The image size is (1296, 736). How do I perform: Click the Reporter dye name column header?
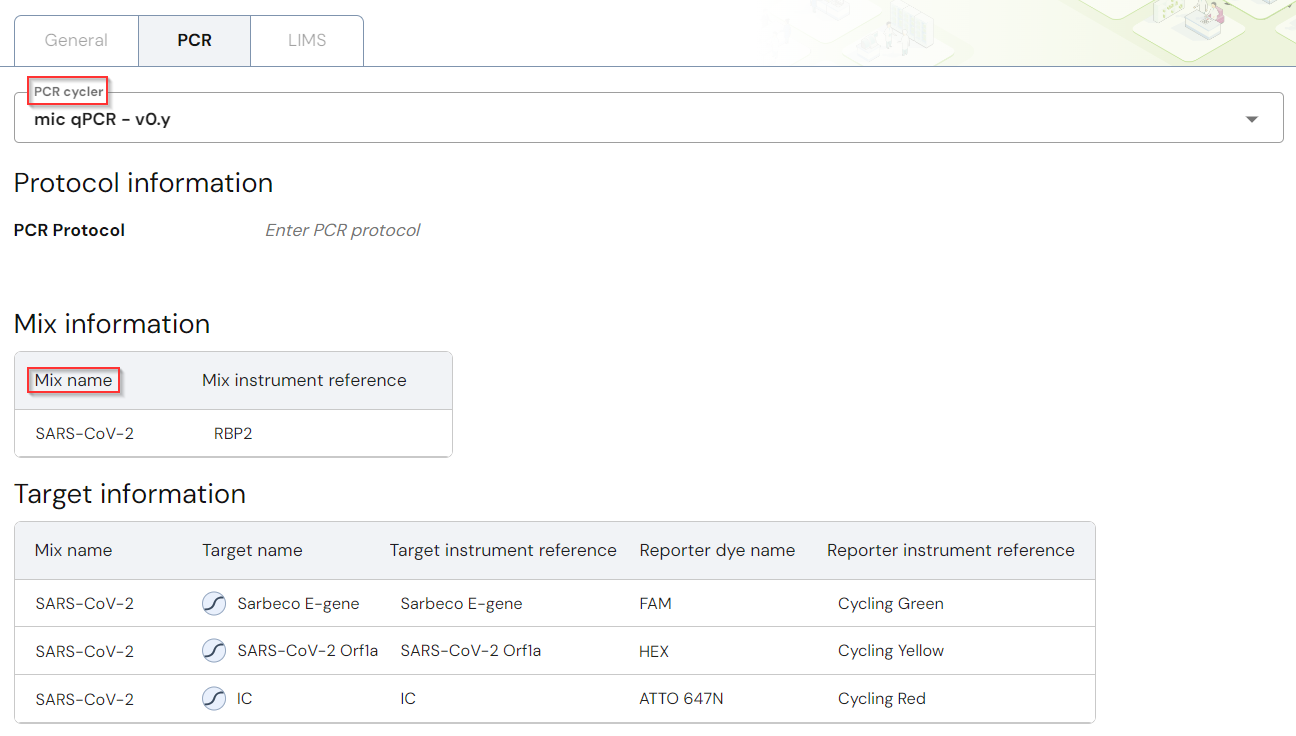[x=717, y=550]
